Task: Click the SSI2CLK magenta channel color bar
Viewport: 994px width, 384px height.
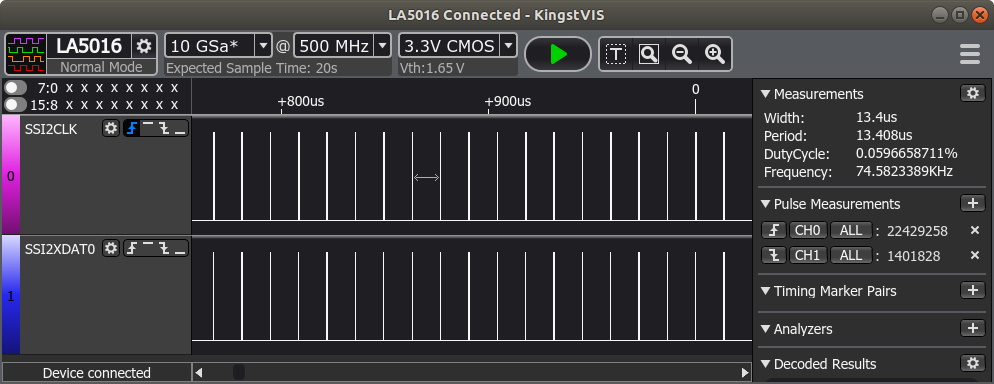Action: 11,176
